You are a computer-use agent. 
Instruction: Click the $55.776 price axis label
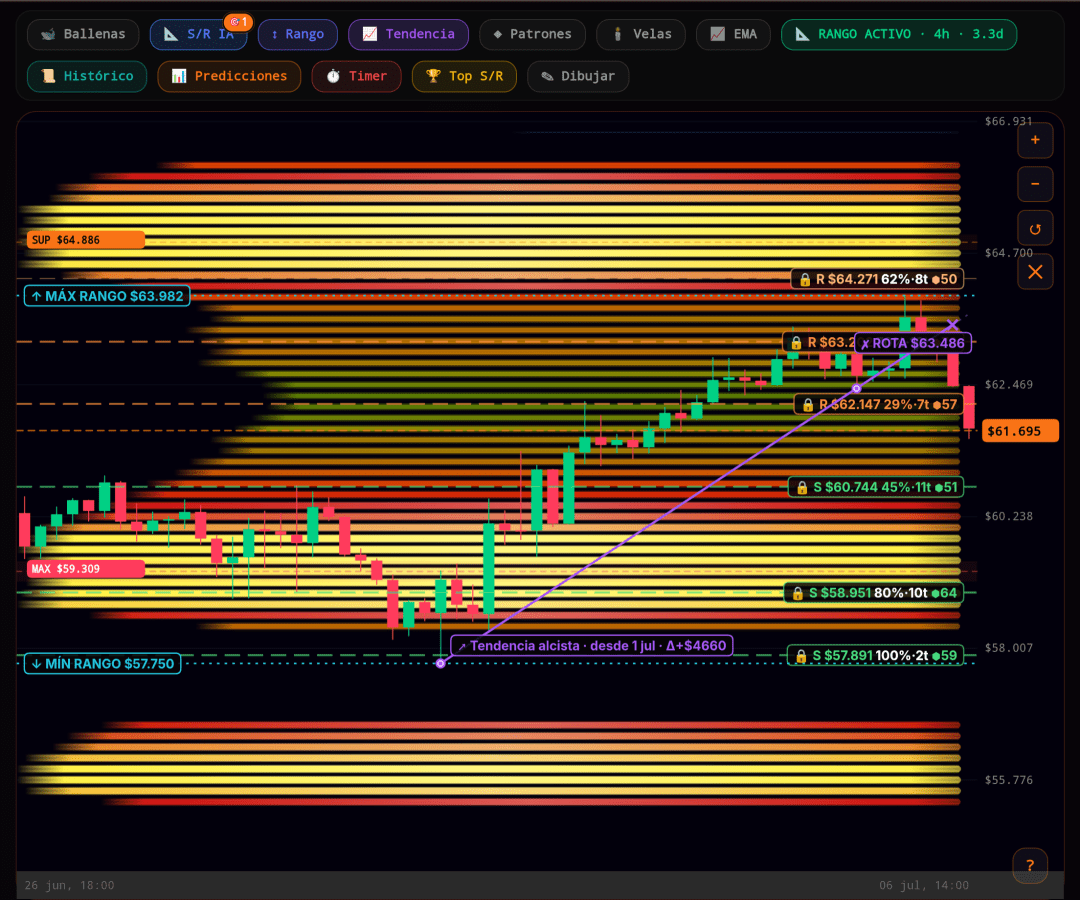coord(1008,780)
